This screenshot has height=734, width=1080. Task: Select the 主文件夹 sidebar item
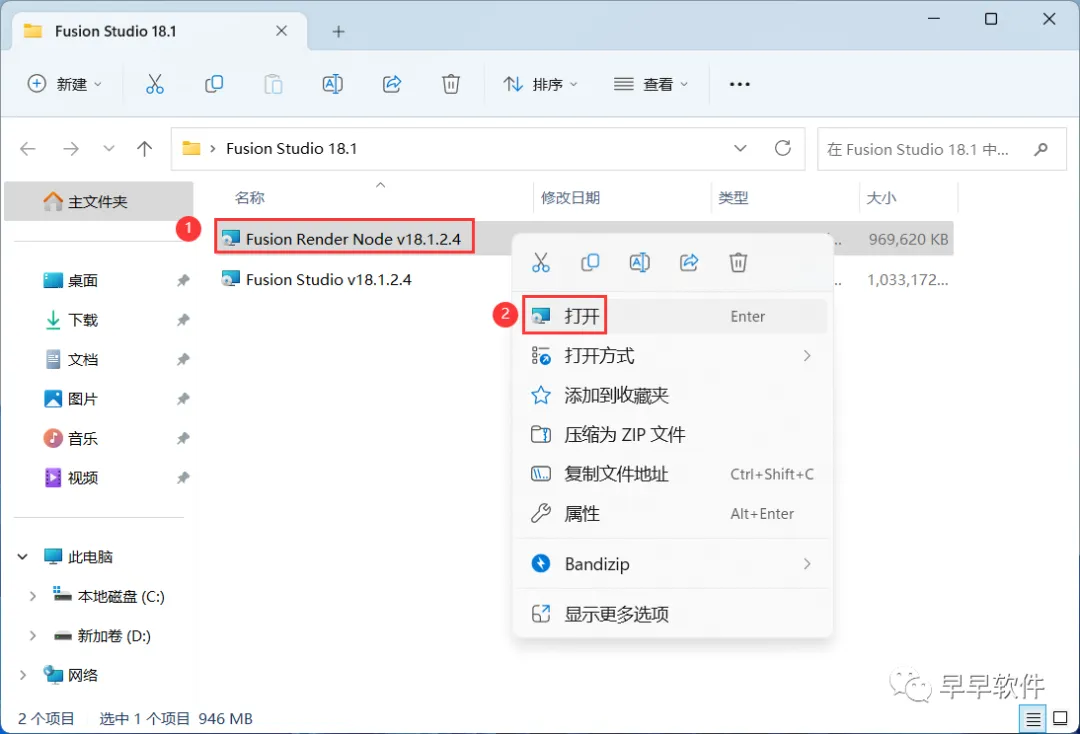pos(98,201)
